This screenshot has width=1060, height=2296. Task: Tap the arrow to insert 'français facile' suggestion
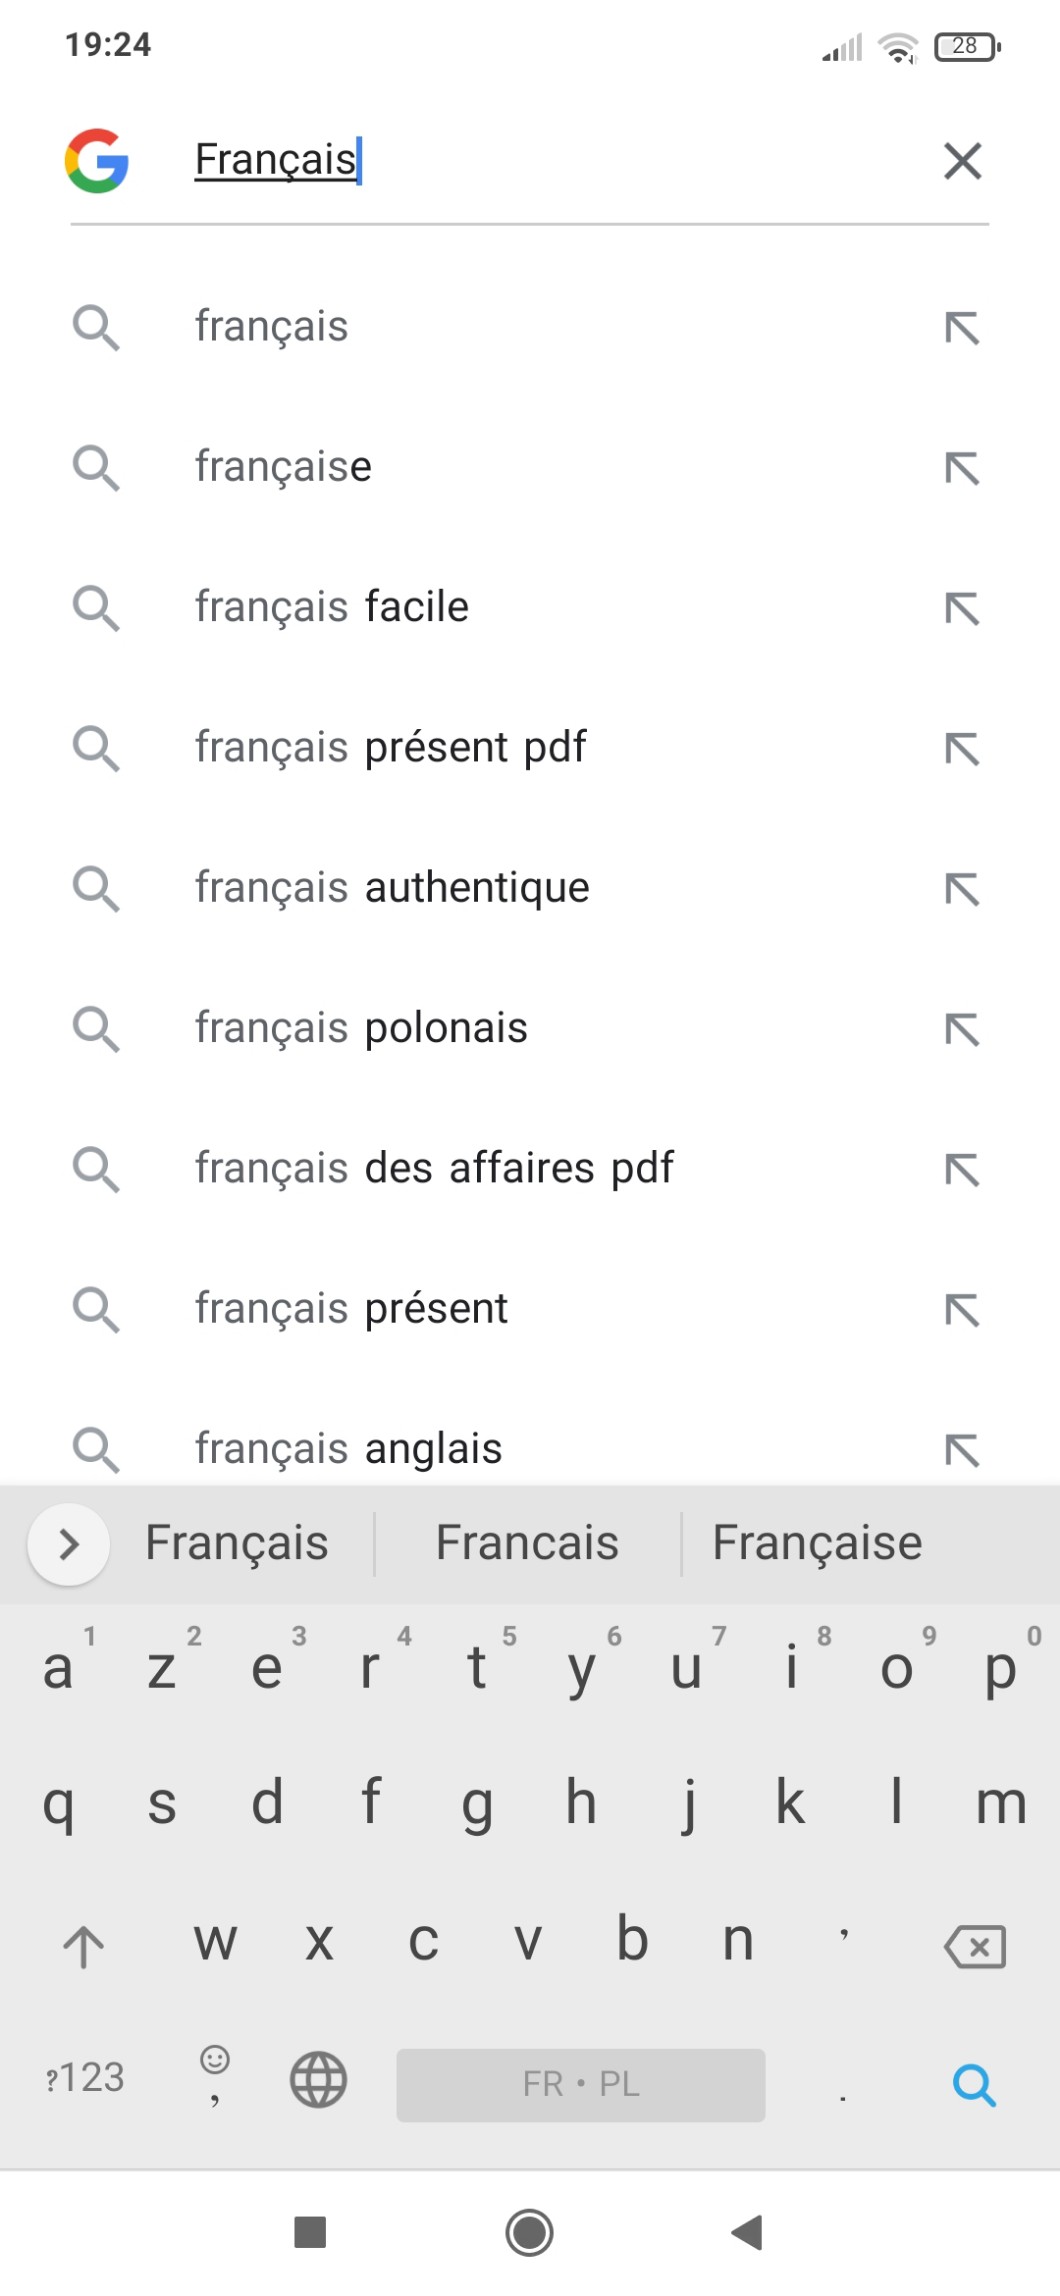pos(962,608)
